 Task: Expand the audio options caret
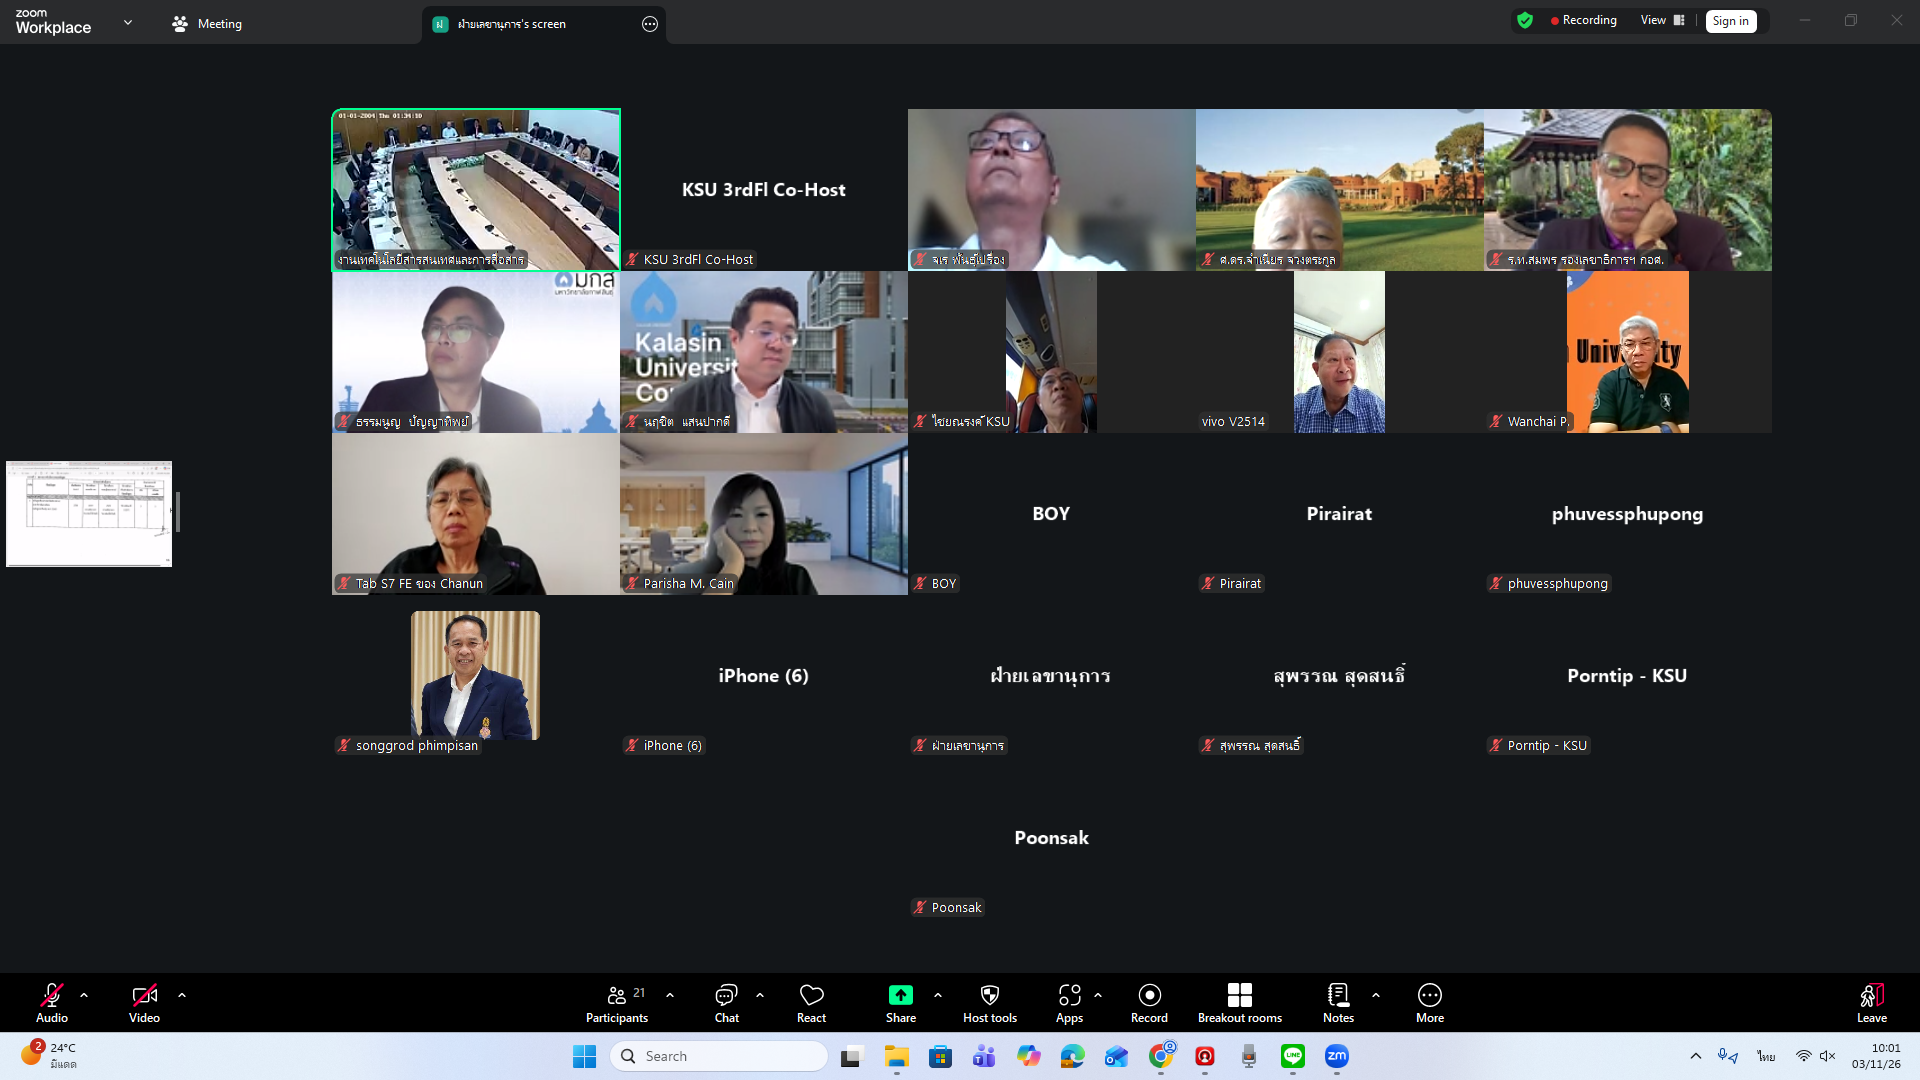[x=84, y=995]
